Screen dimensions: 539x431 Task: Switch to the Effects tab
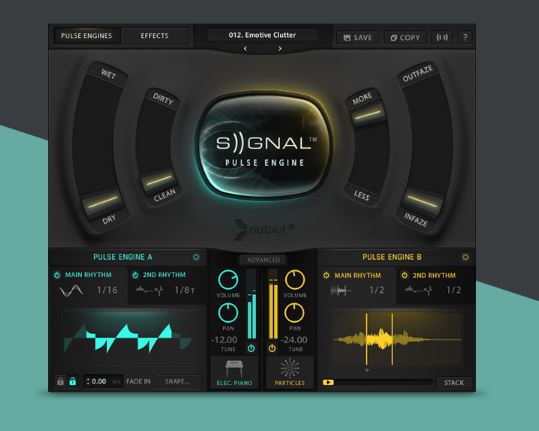click(x=155, y=36)
